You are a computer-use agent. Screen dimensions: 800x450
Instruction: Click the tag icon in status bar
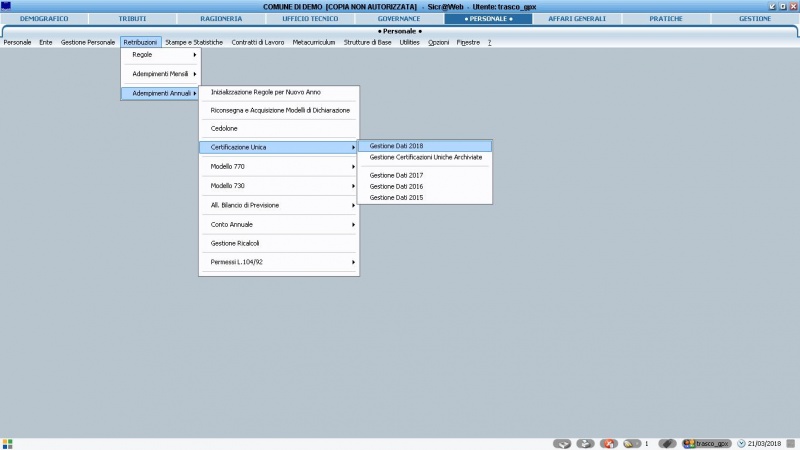667,444
